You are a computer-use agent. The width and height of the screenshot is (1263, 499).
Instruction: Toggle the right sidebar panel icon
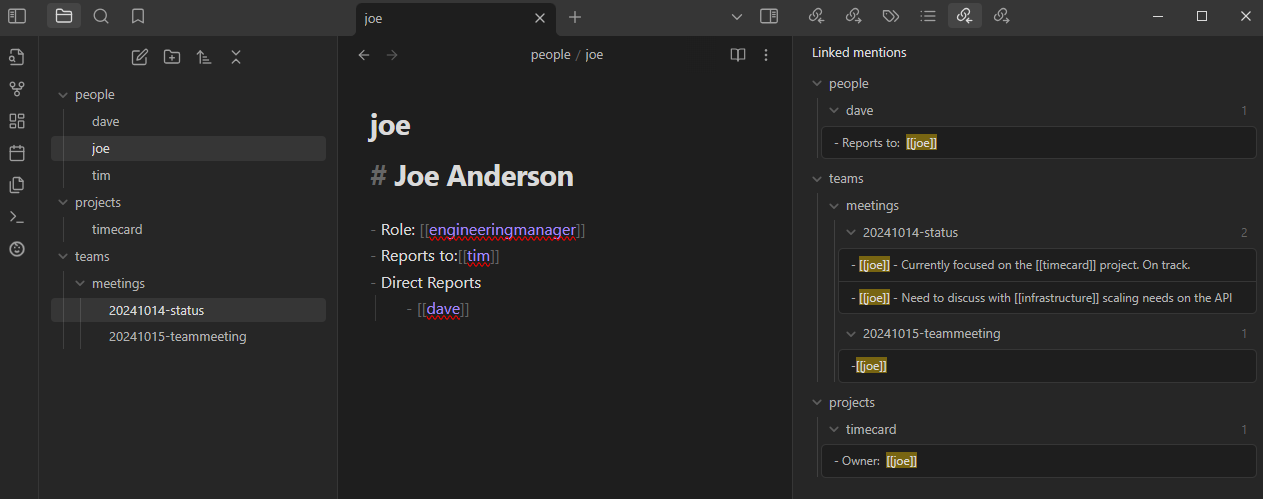769,16
